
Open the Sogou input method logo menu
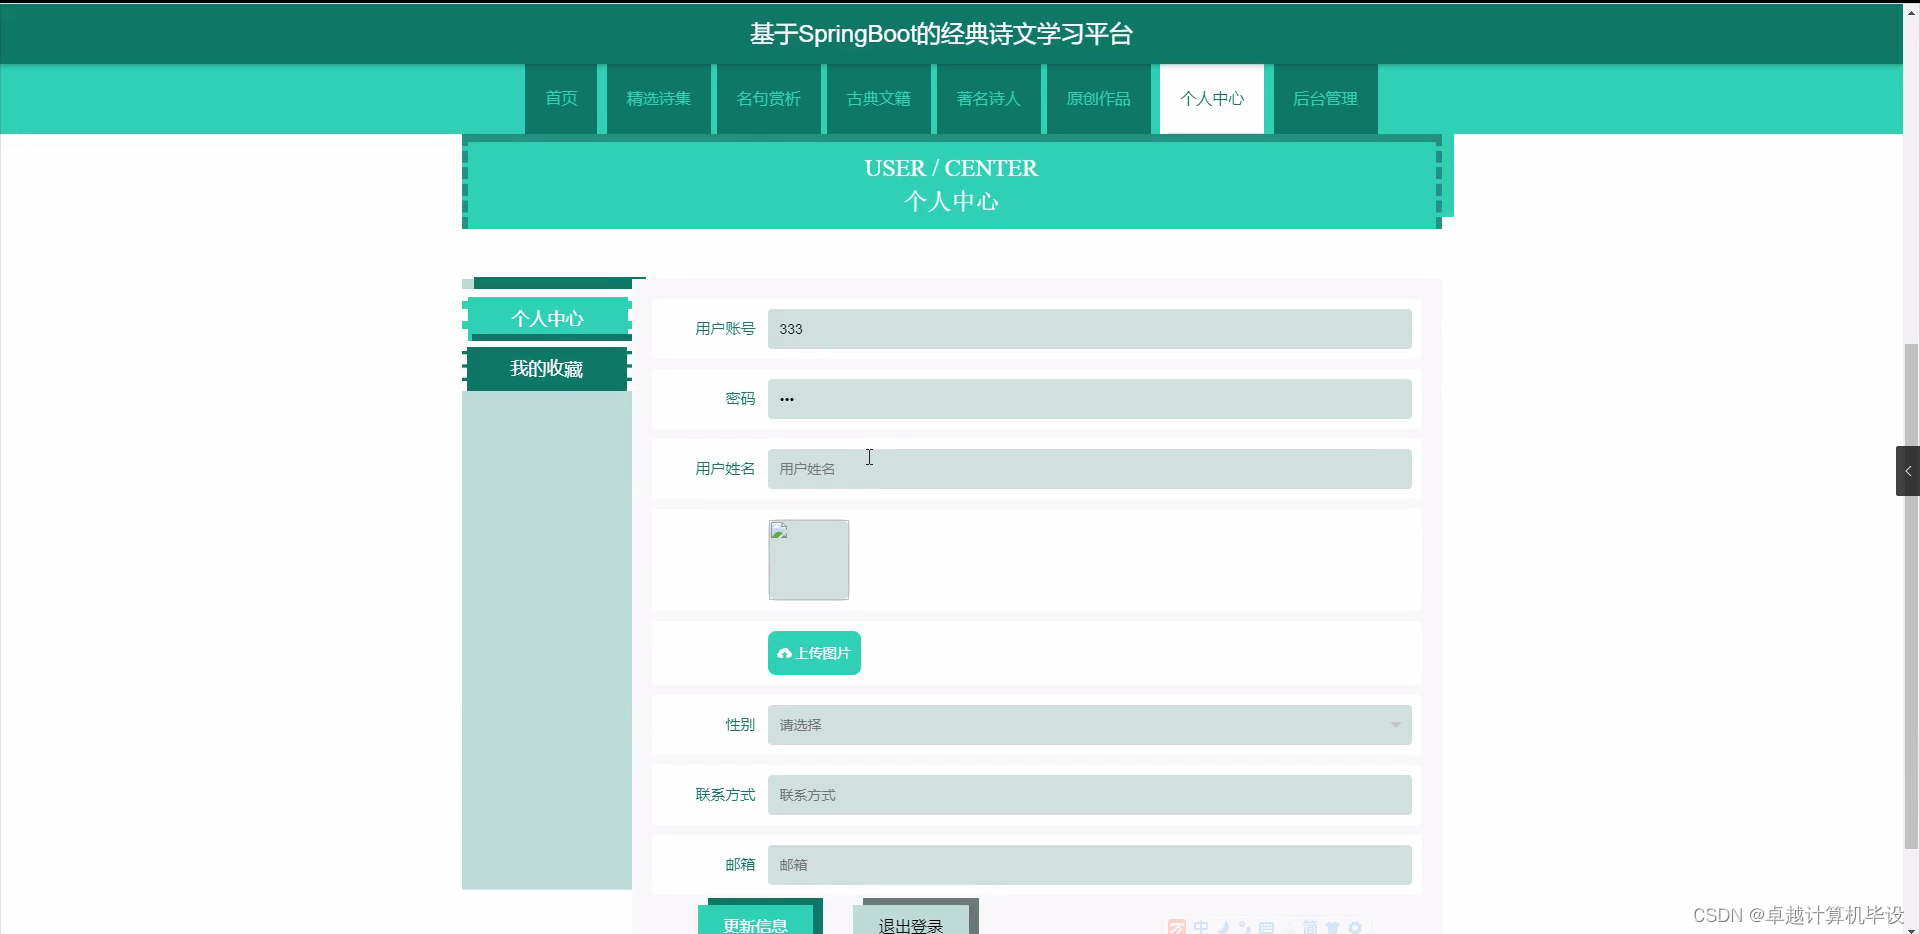pyautogui.click(x=1177, y=927)
